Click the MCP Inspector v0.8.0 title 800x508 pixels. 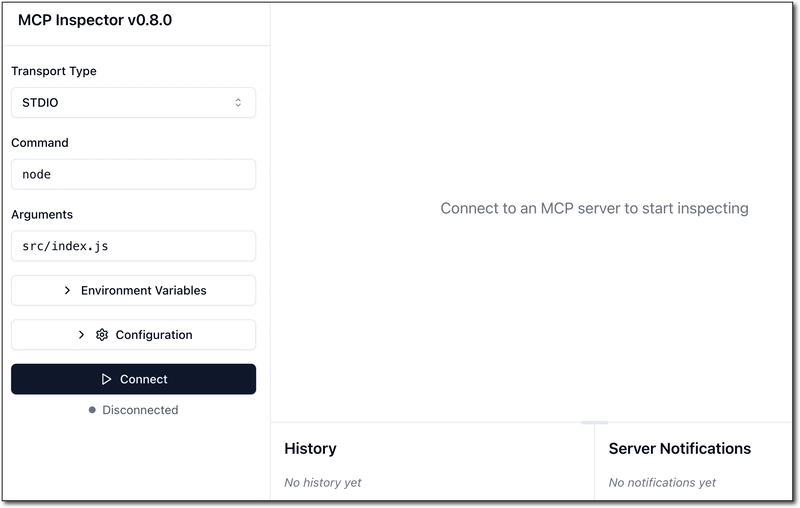pyautogui.click(x=95, y=20)
